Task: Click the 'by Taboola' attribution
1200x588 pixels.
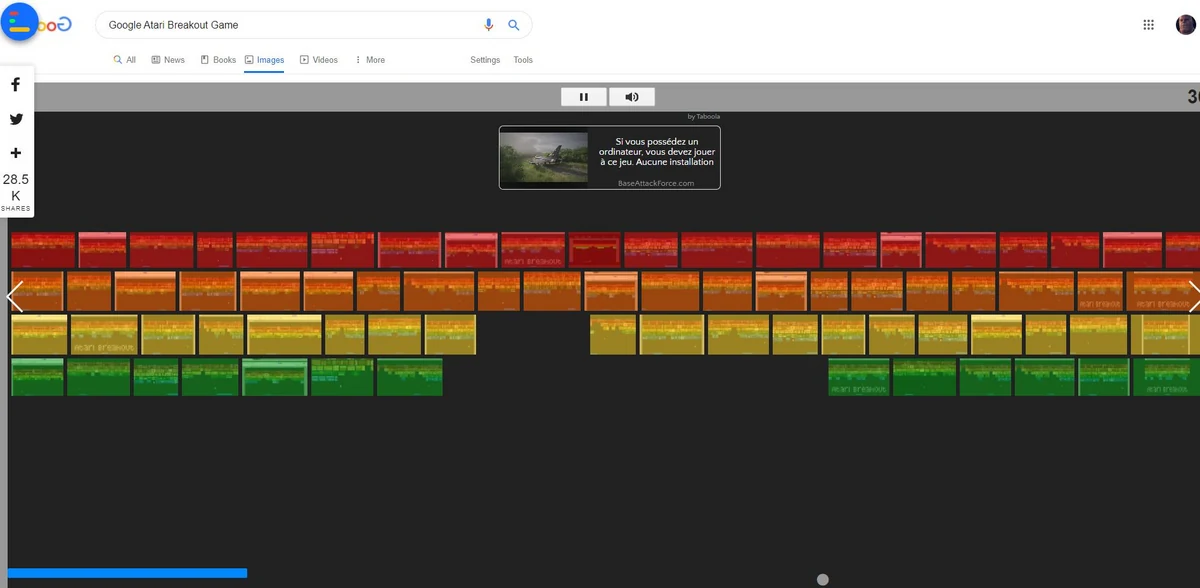Action: coord(704,117)
